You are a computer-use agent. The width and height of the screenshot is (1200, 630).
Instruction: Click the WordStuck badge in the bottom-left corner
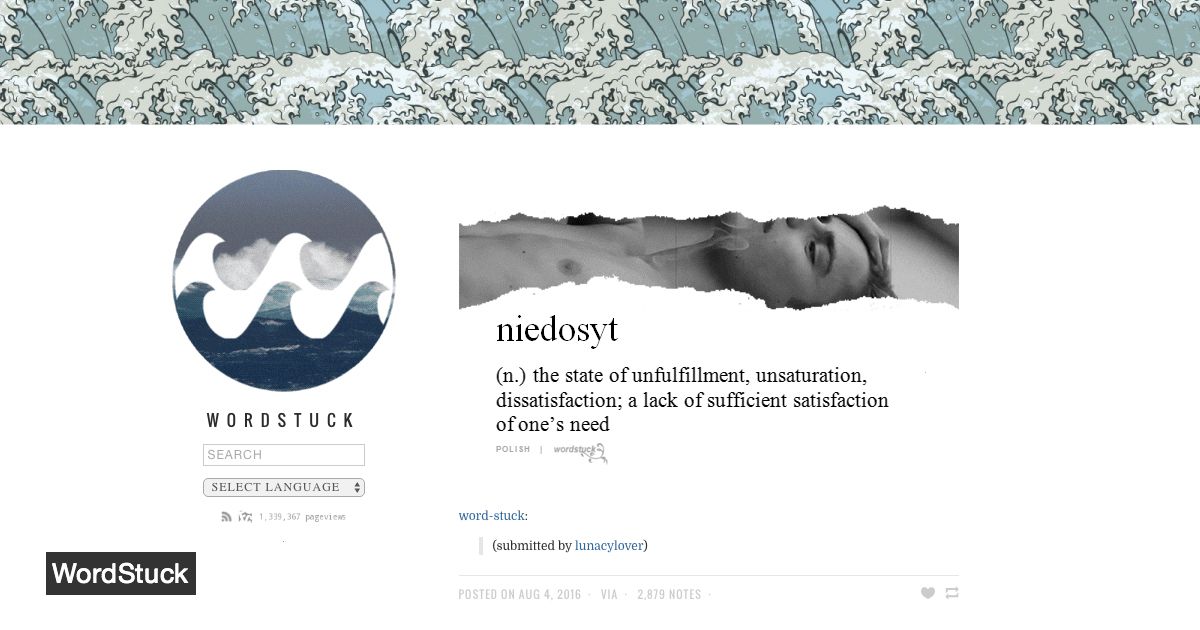pos(121,574)
